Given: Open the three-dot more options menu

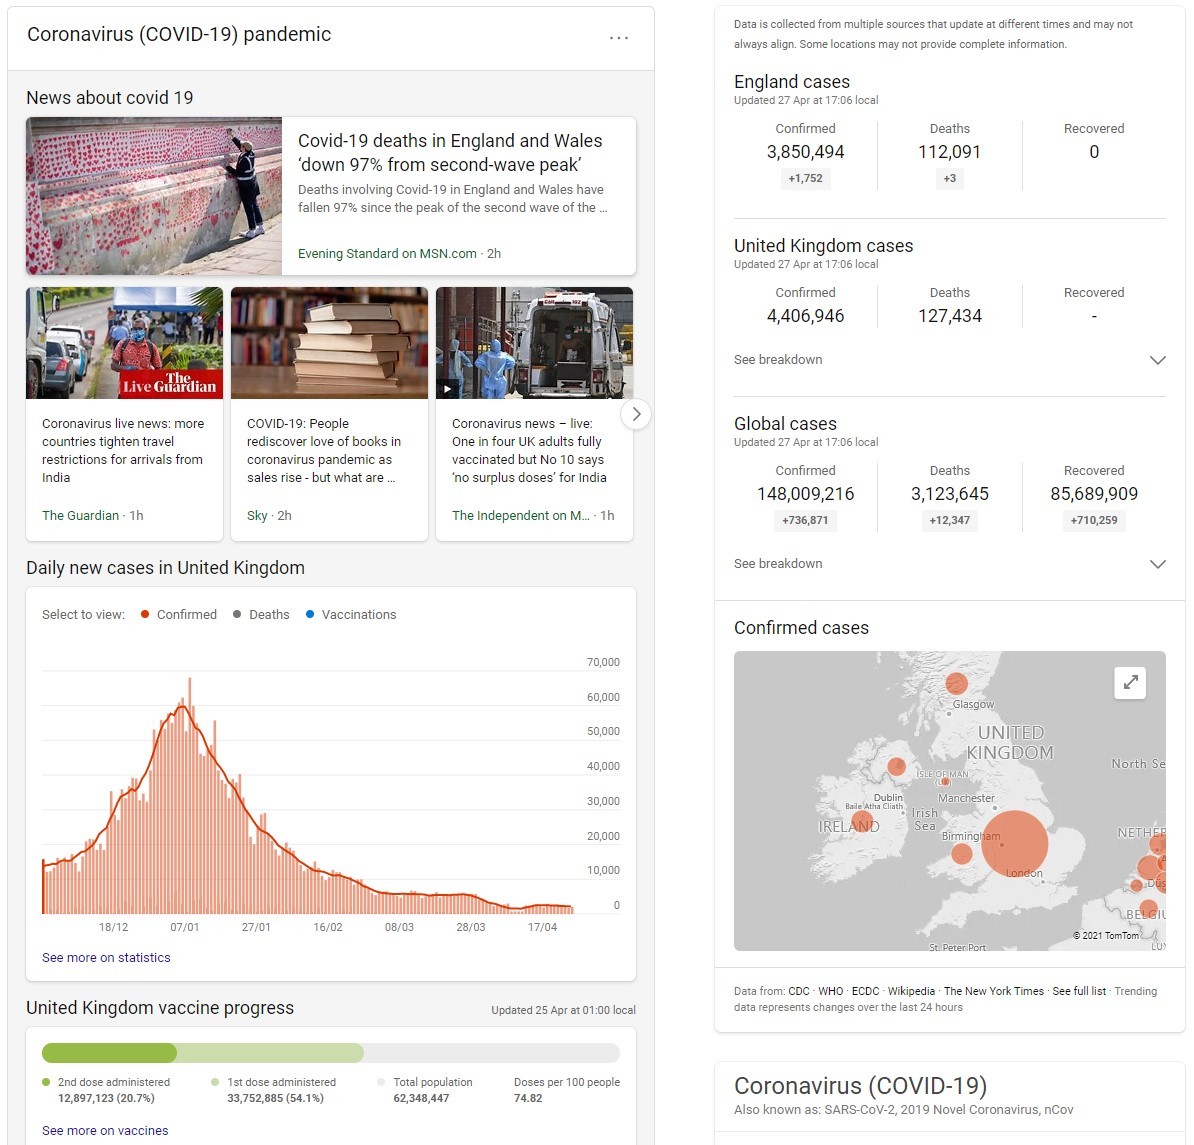Looking at the screenshot, I should [x=619, y=38].
